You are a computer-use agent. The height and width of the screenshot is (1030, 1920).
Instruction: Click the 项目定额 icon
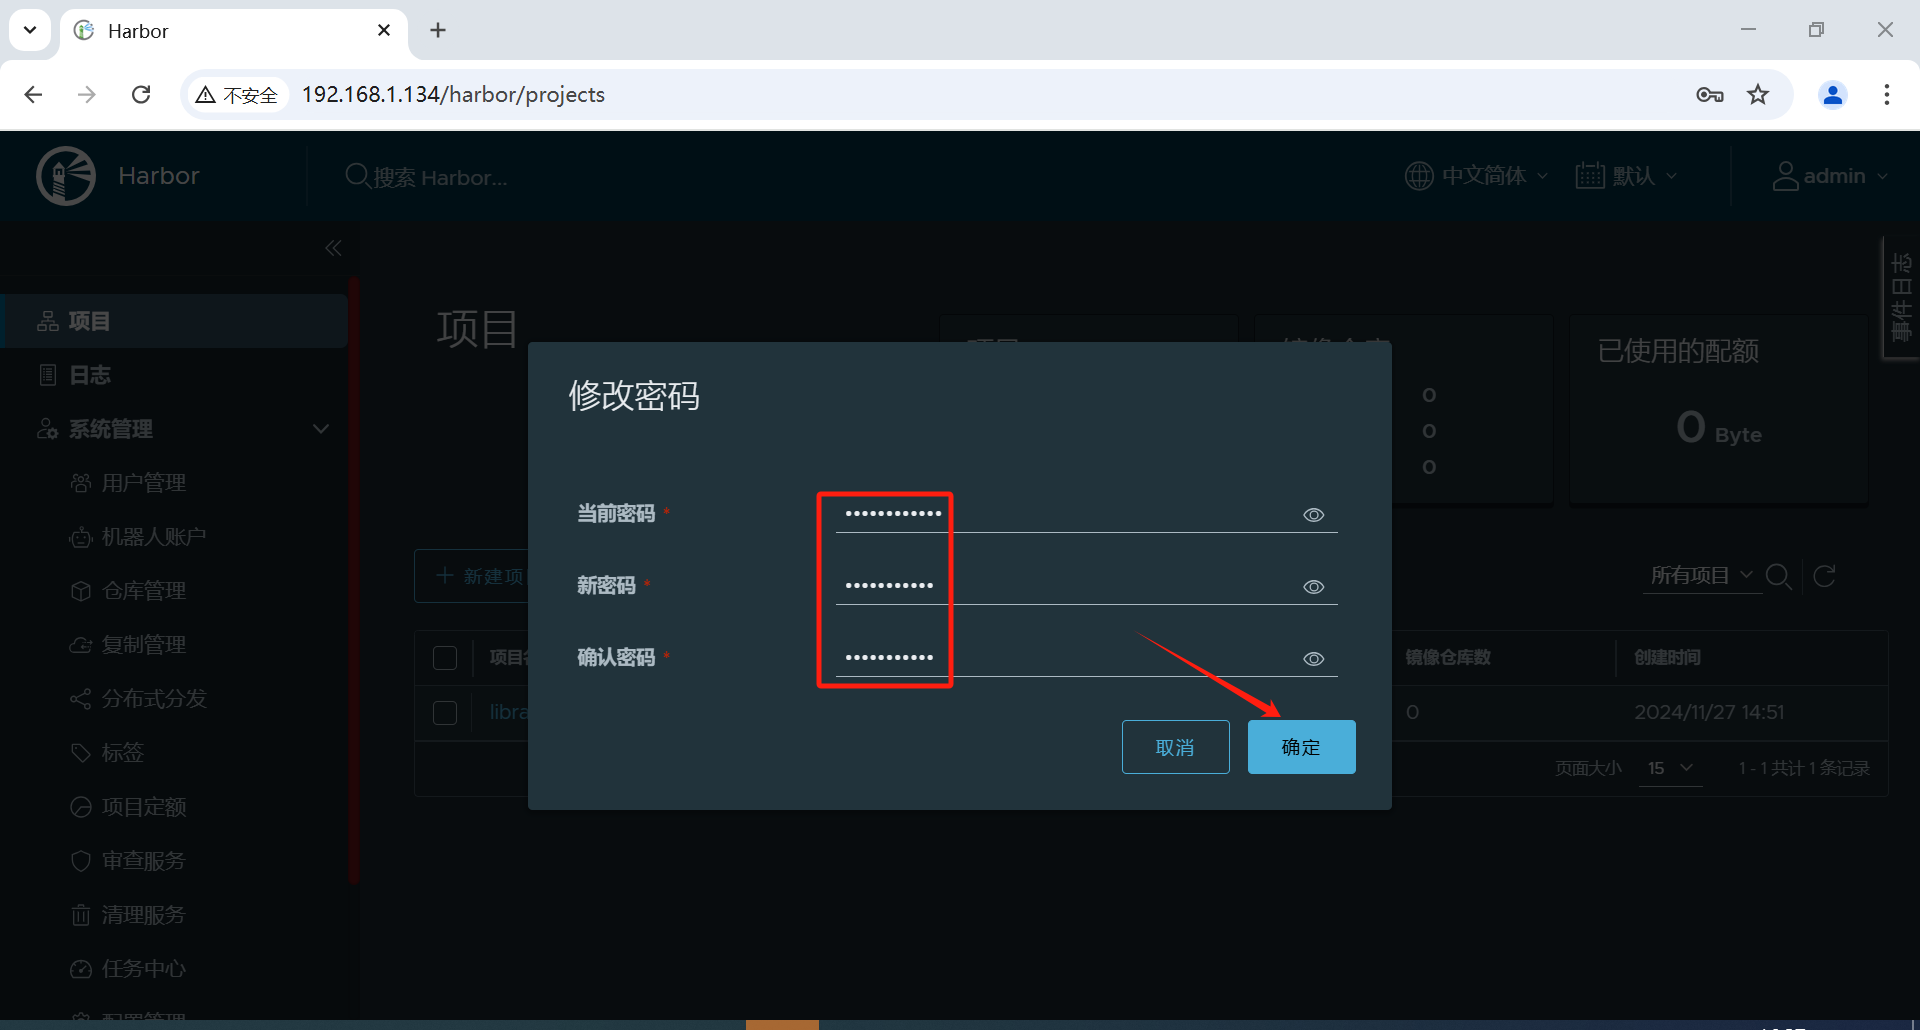(81, 807)
